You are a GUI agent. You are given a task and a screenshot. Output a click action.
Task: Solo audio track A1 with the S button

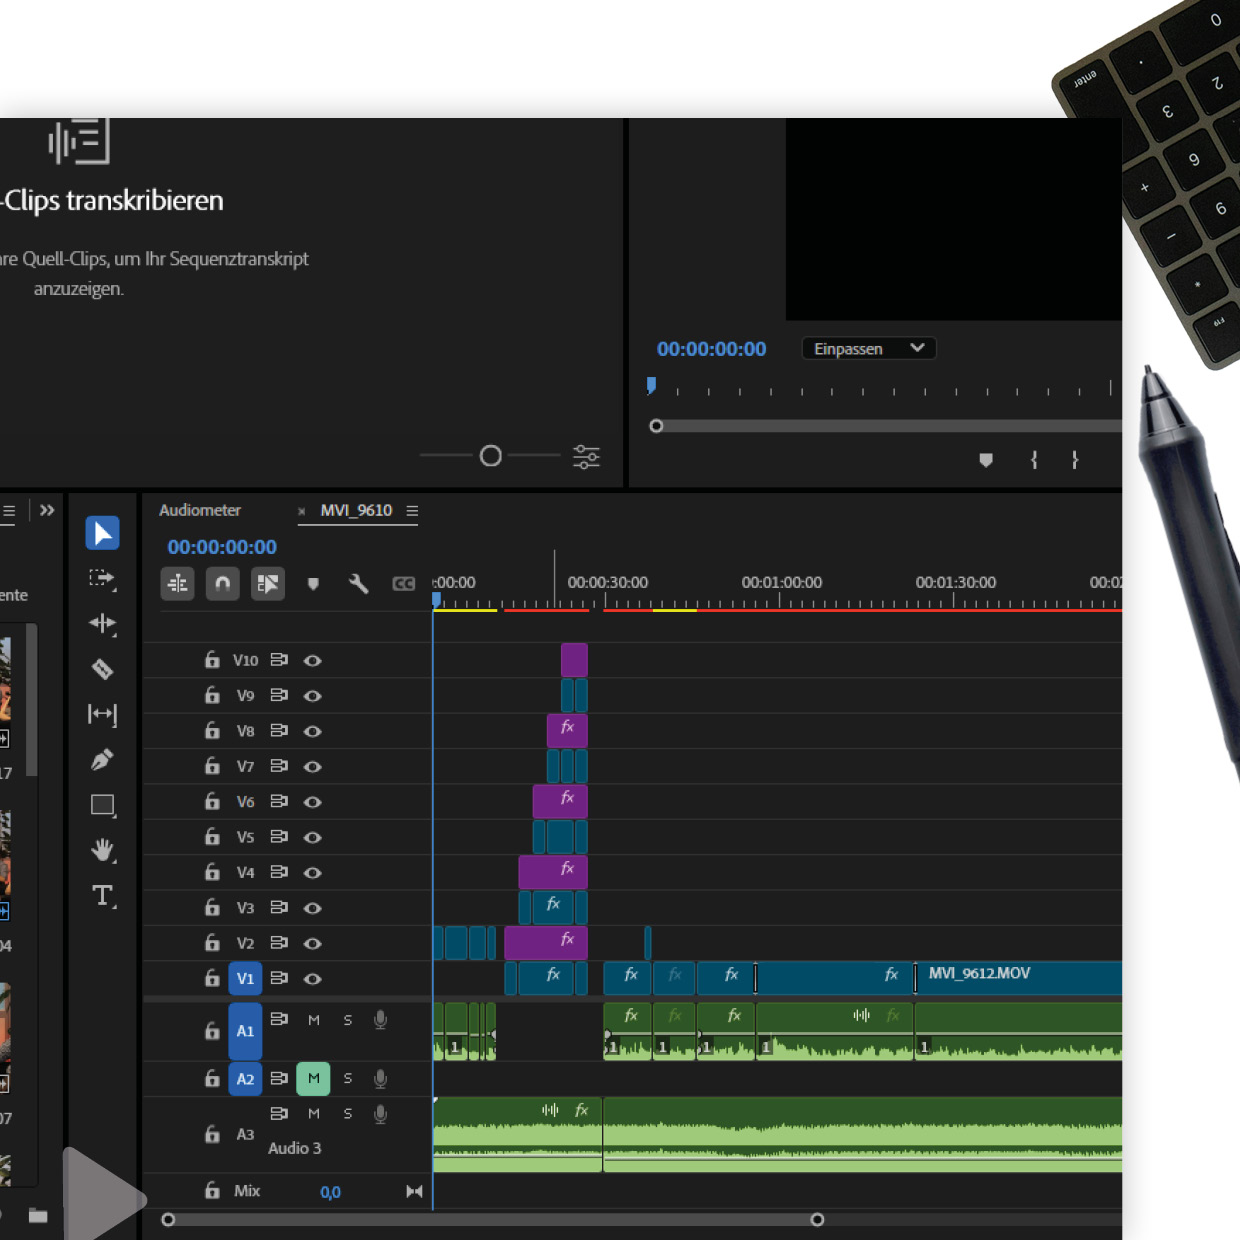point(347,1019)
